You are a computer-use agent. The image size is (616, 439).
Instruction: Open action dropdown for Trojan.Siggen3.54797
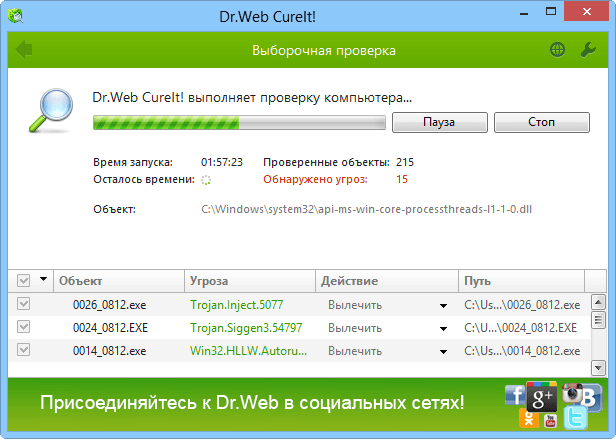click(444, 329)
